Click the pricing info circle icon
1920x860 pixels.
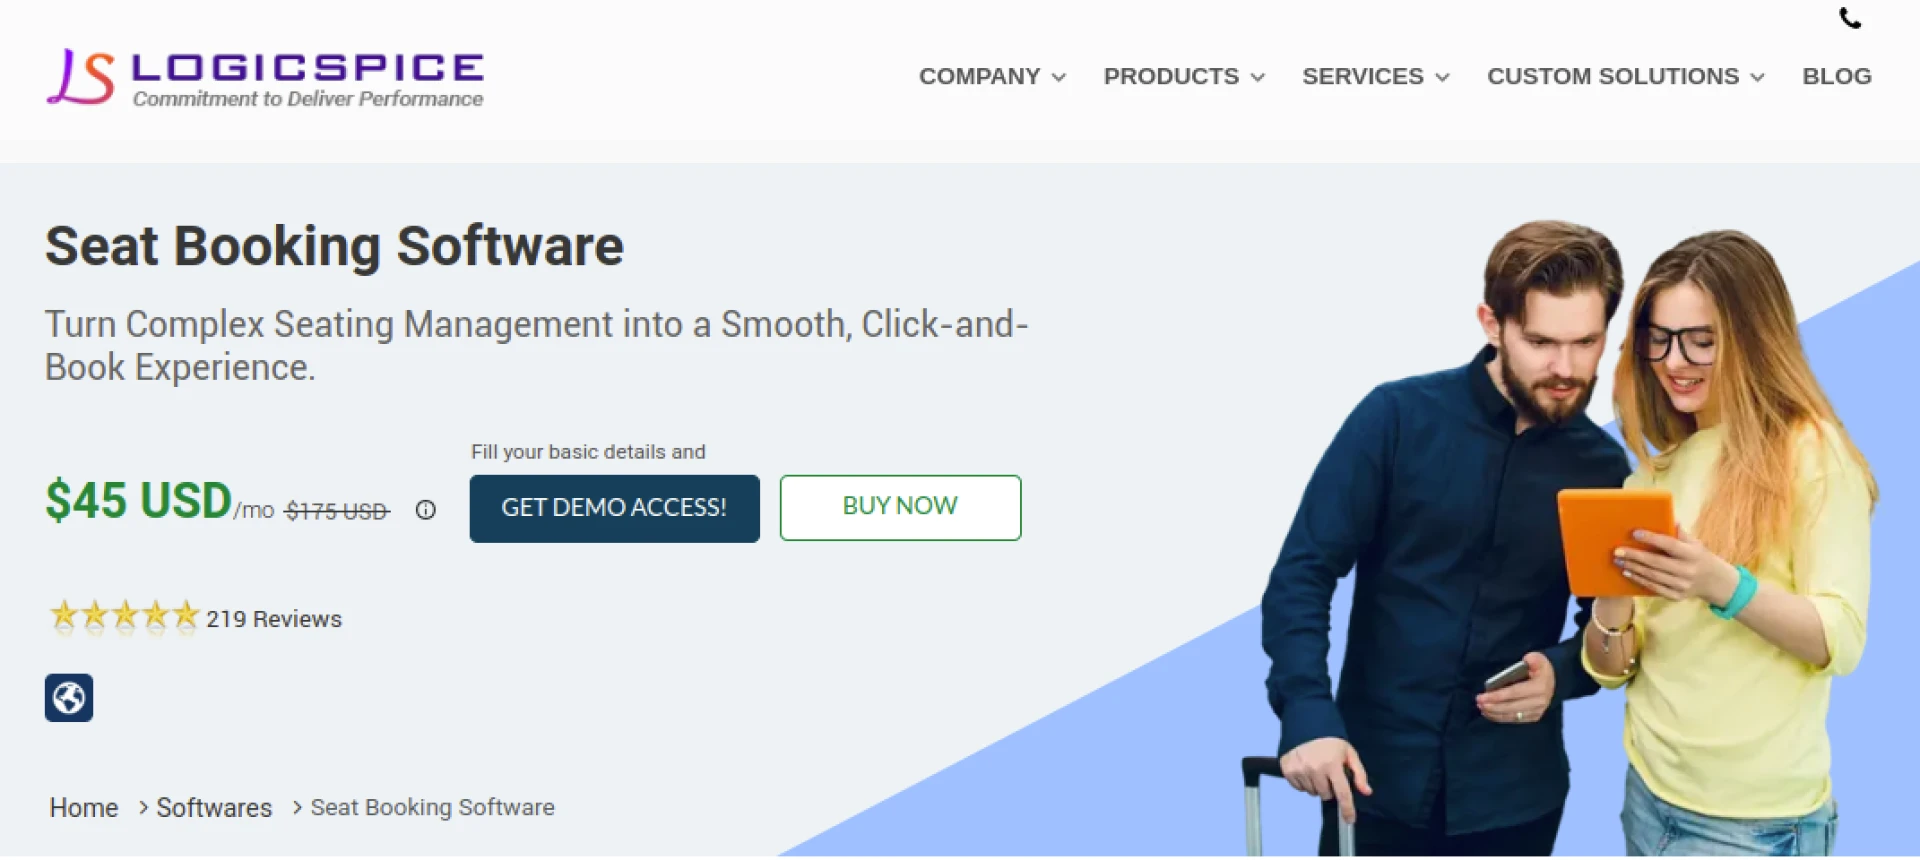tap(426, 510)
